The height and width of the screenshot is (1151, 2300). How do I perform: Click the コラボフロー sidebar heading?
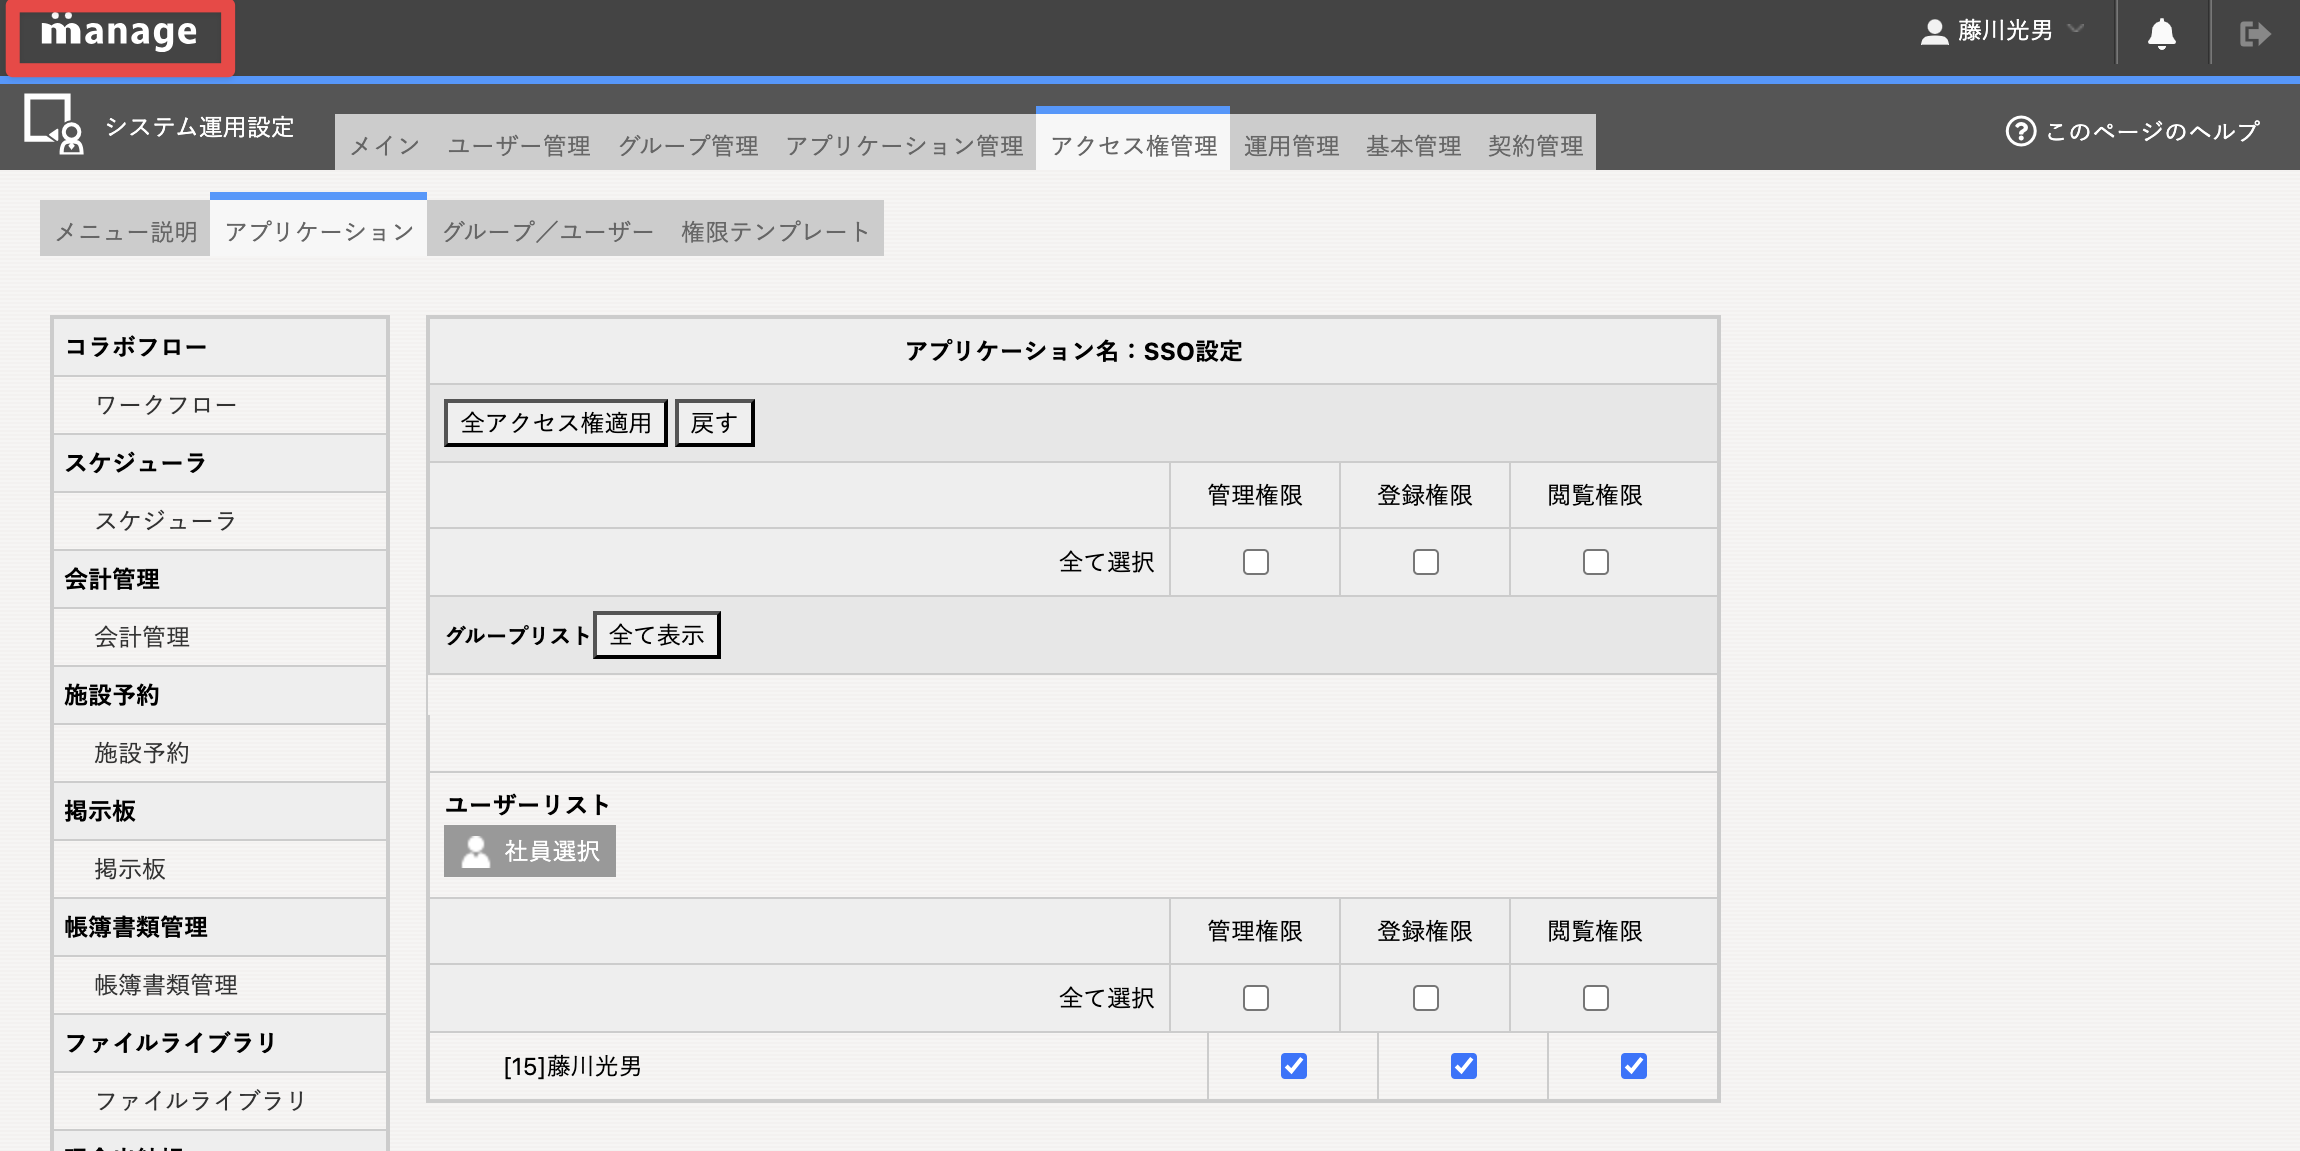tap(220, 347)
